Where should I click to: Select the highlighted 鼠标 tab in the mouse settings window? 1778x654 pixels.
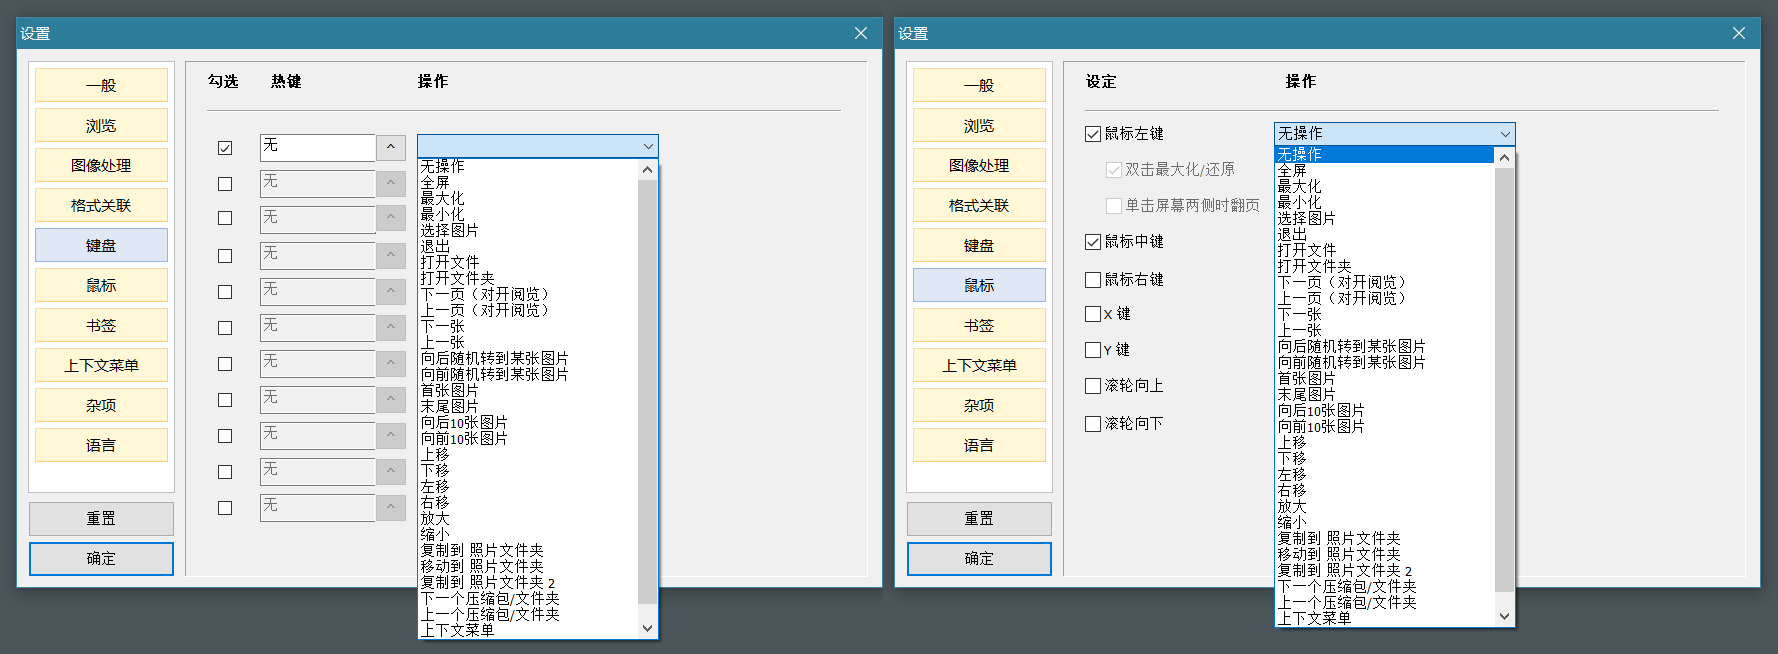pyautogui.click(x=979, y=285)
